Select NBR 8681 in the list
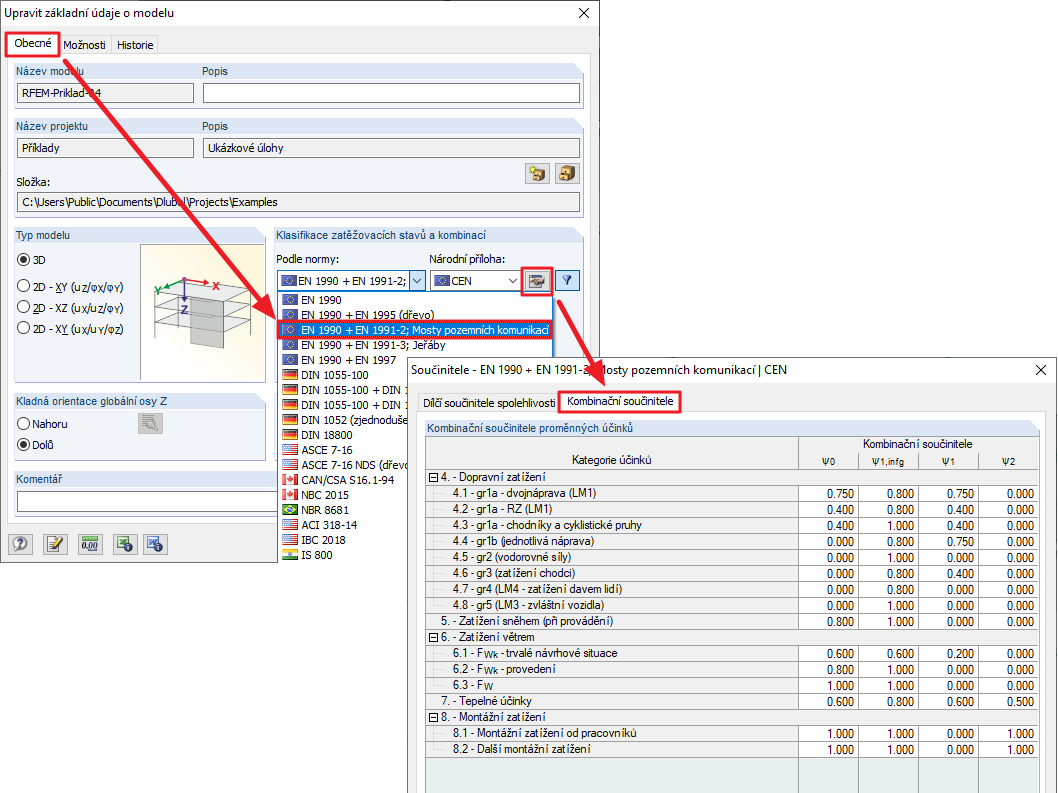 click(344, 510)
